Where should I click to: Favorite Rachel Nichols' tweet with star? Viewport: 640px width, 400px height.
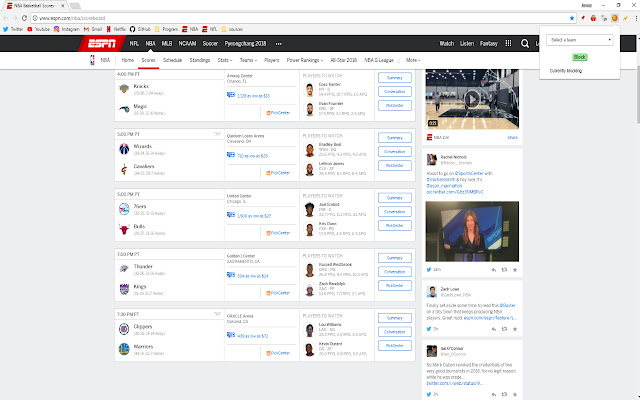coord(515,270)
